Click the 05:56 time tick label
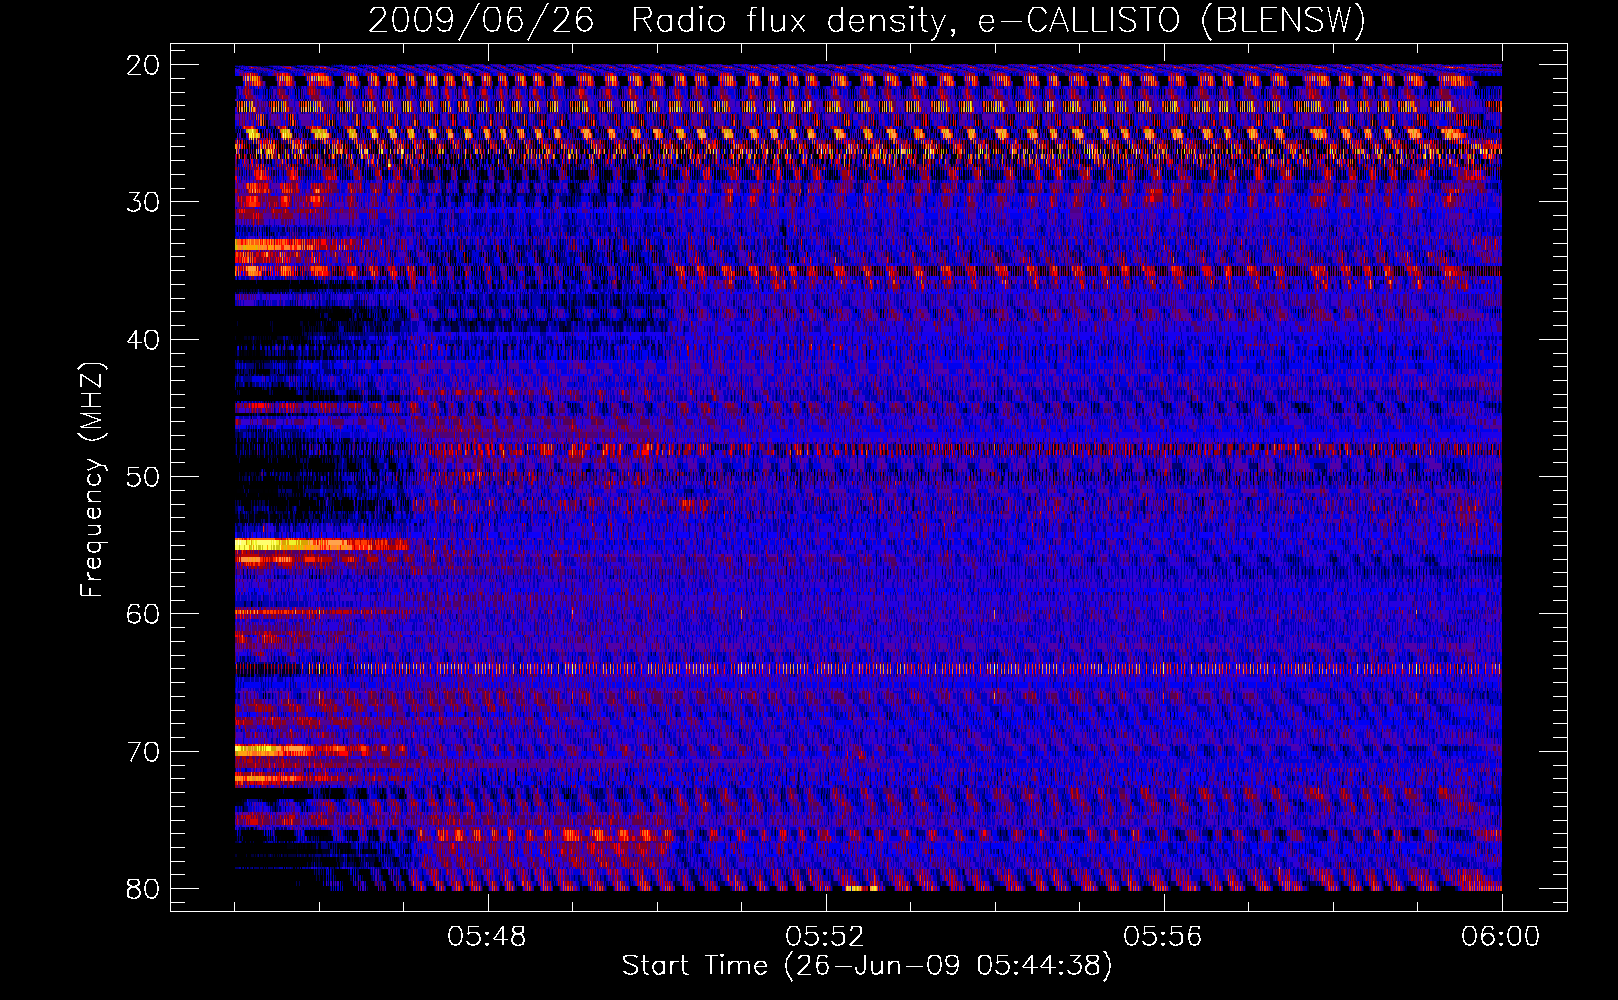1618x1000 pixels. click(x=1163, y=937)
